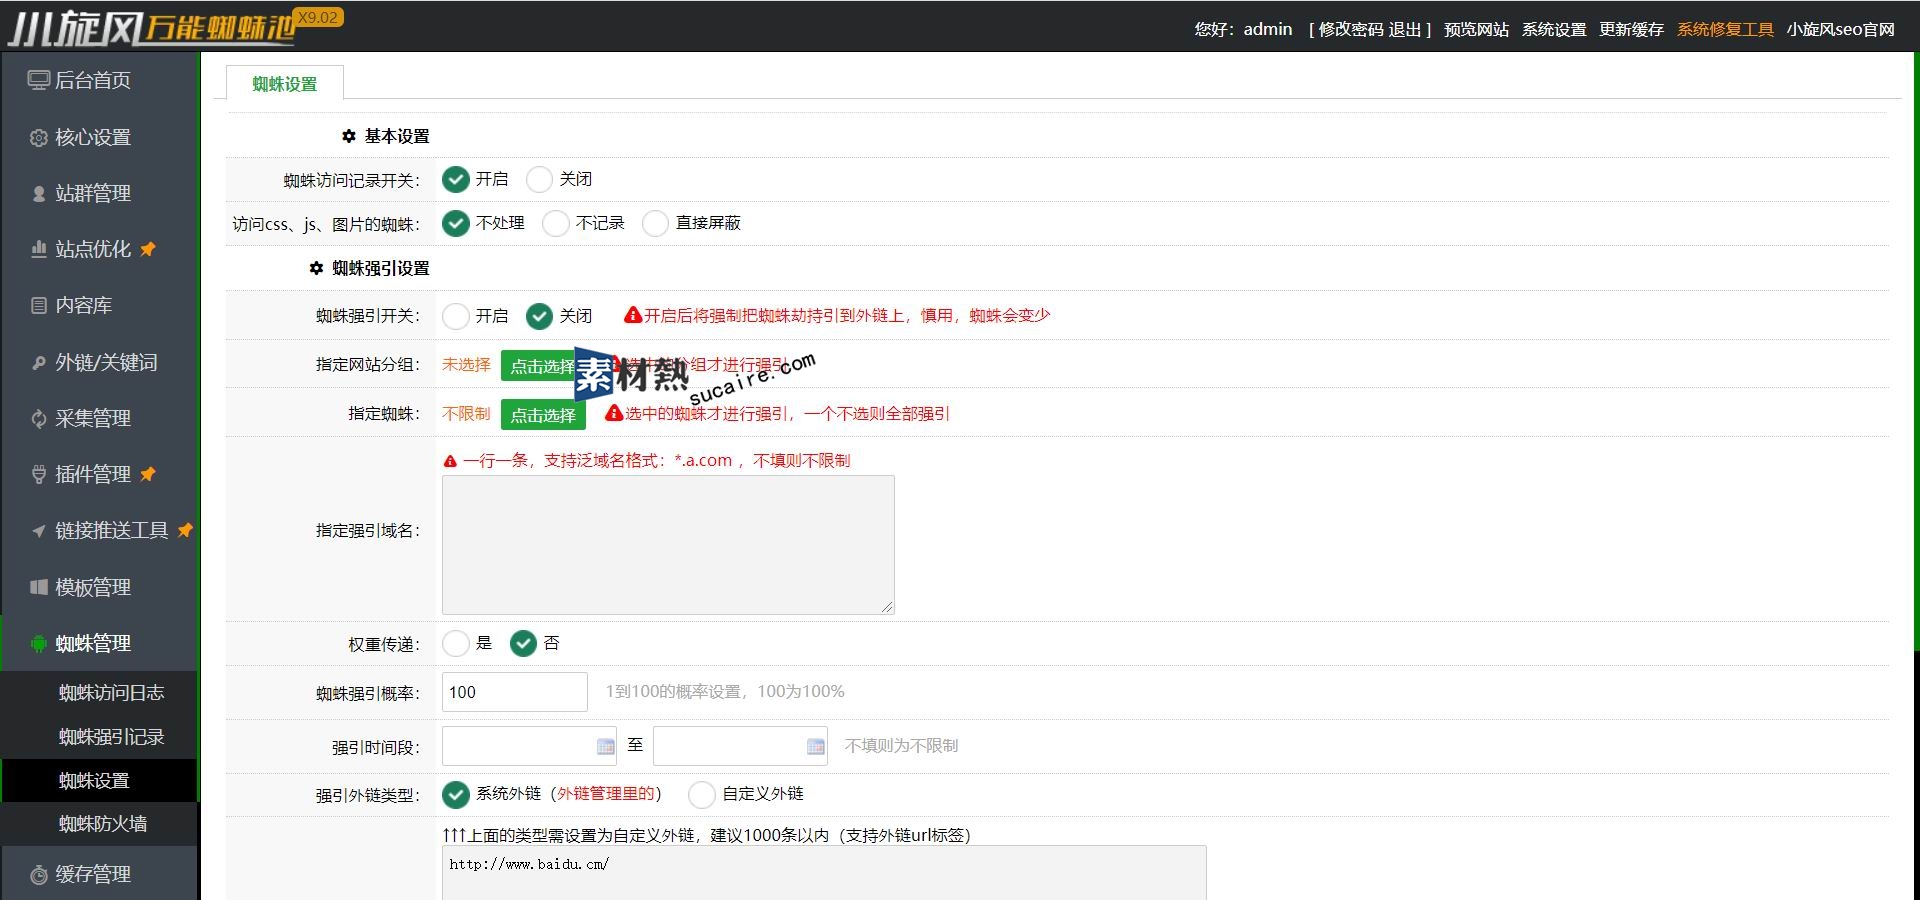This screenshot has width=1920, height=900.
Task: Click the orange pin next to 插件管理
Action: pyautogui.click(x=148, y=474)
